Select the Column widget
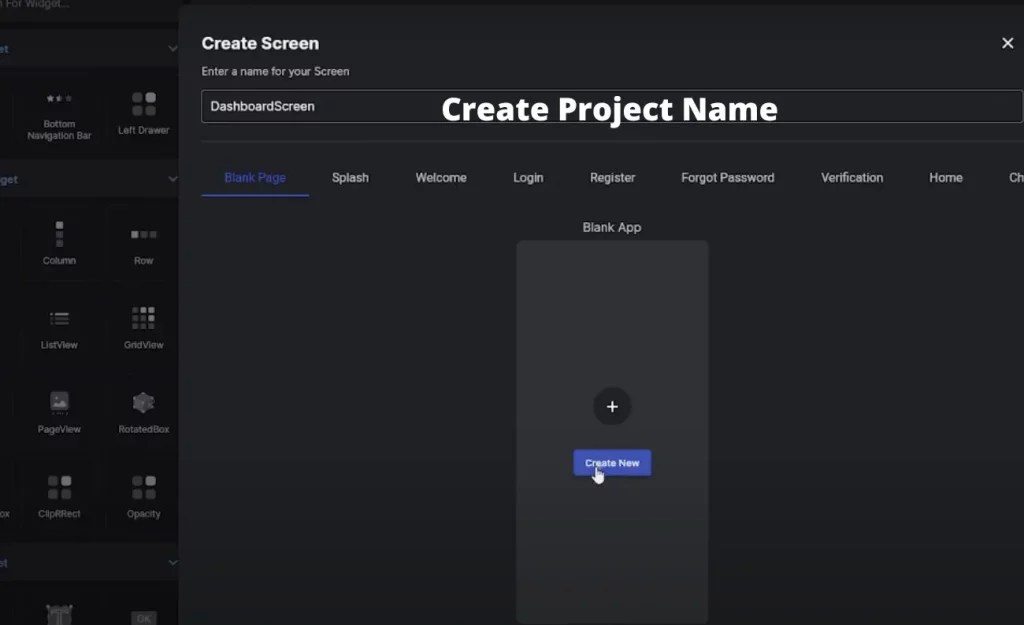 (x=58, y=240)
